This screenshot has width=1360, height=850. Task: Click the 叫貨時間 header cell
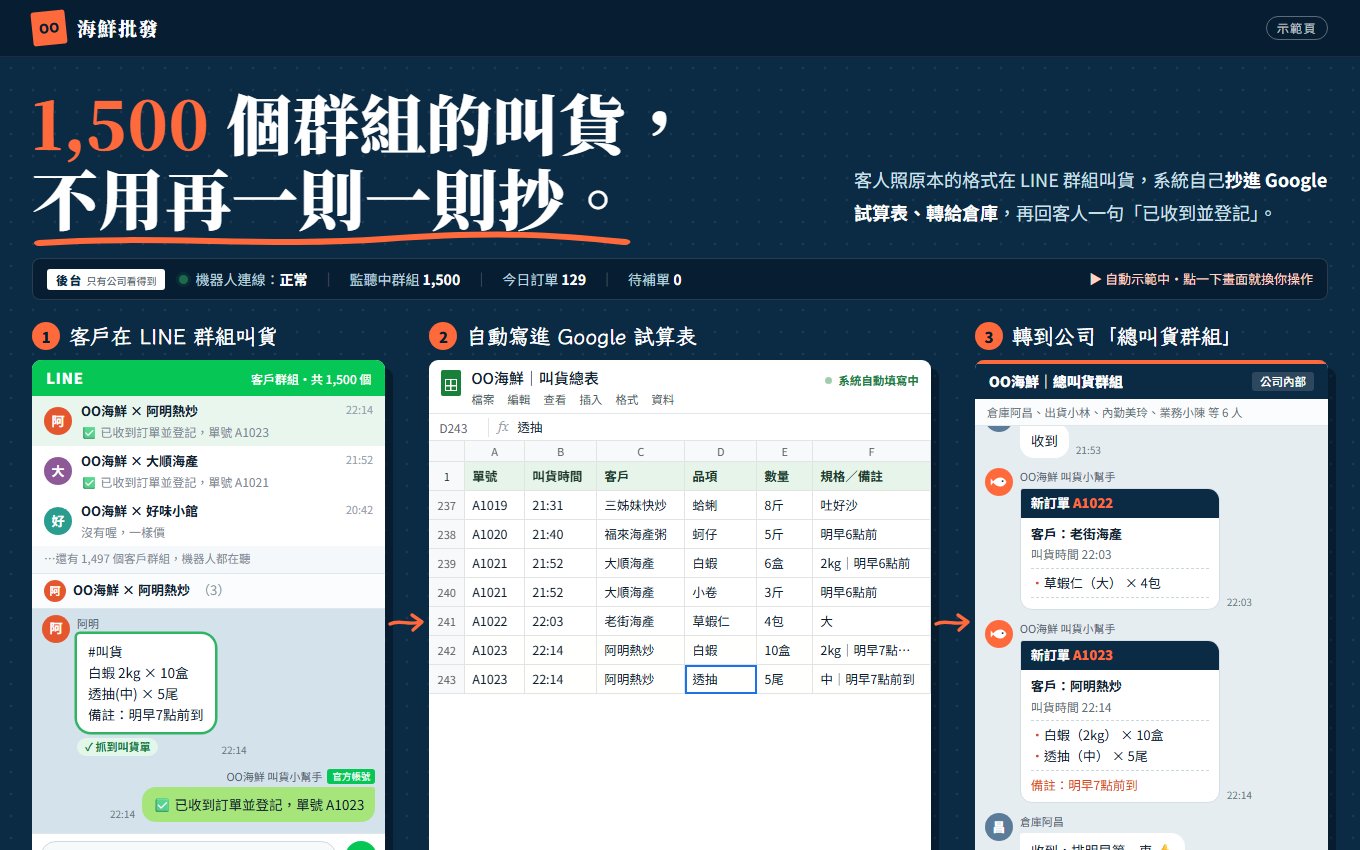coord(561,476)
